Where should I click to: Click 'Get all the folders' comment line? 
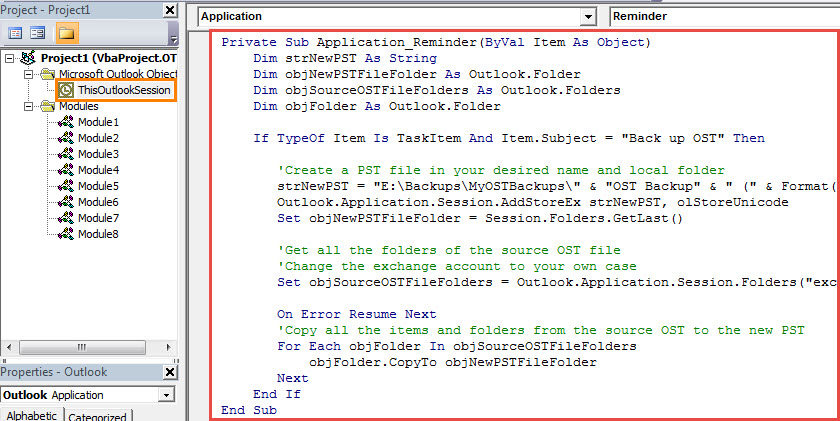[449, 250]
